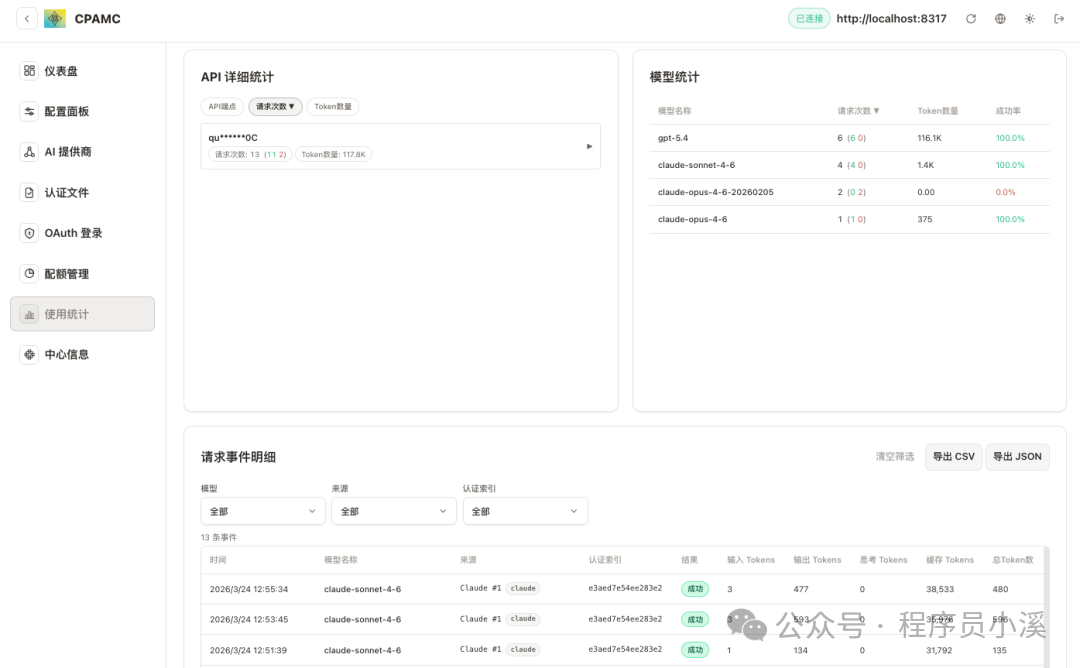Open 仪表盘 in the sidebar
Viewport: 1080px width, 668px height.
pyautogui.click(x=83, y=70)
